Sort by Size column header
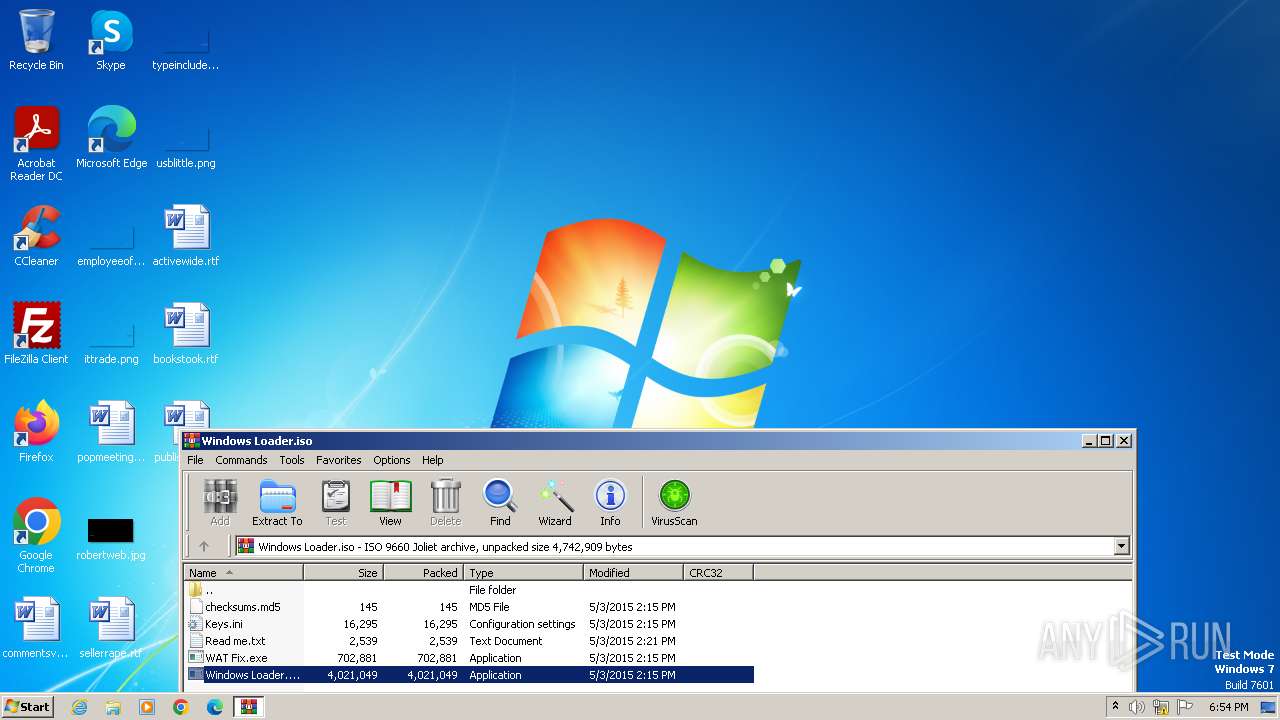 click(343, 573)
